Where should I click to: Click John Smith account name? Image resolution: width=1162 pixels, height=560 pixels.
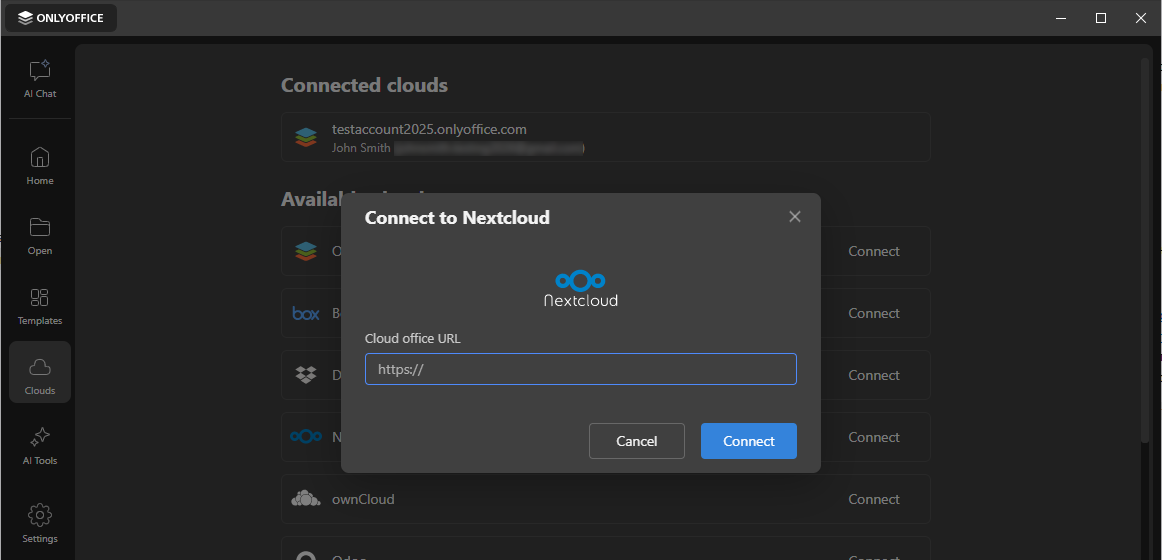coord(361,148)
